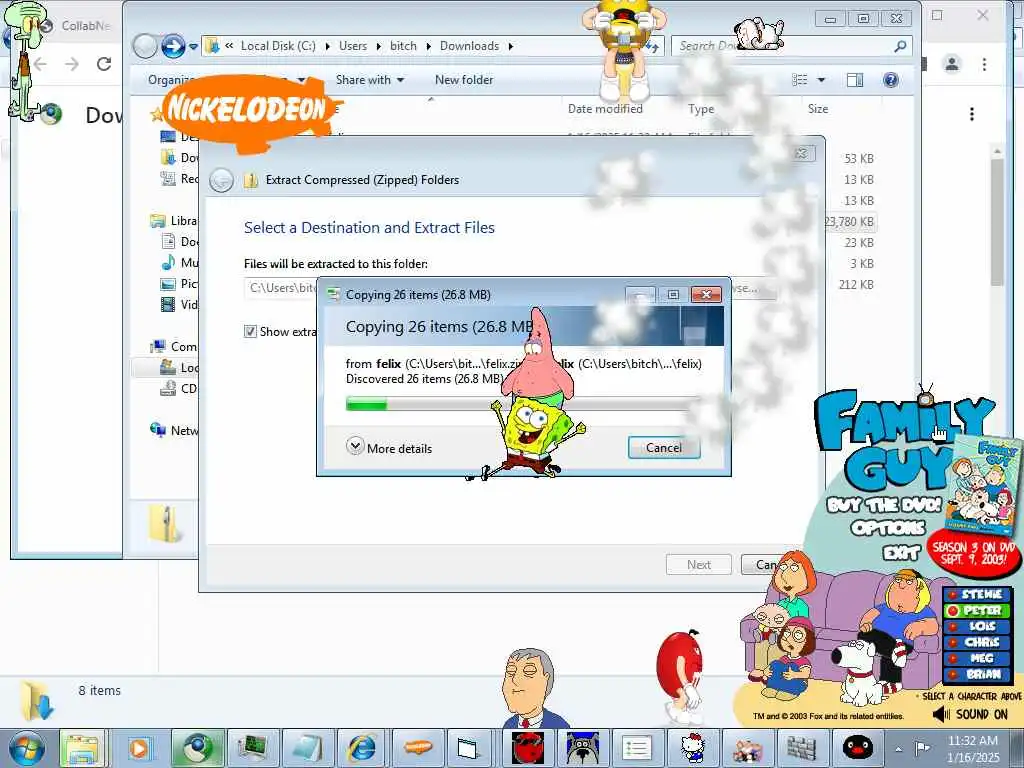Open the Share with dropdown
This screenshot has width=1024, height=768.
point(370,80)
